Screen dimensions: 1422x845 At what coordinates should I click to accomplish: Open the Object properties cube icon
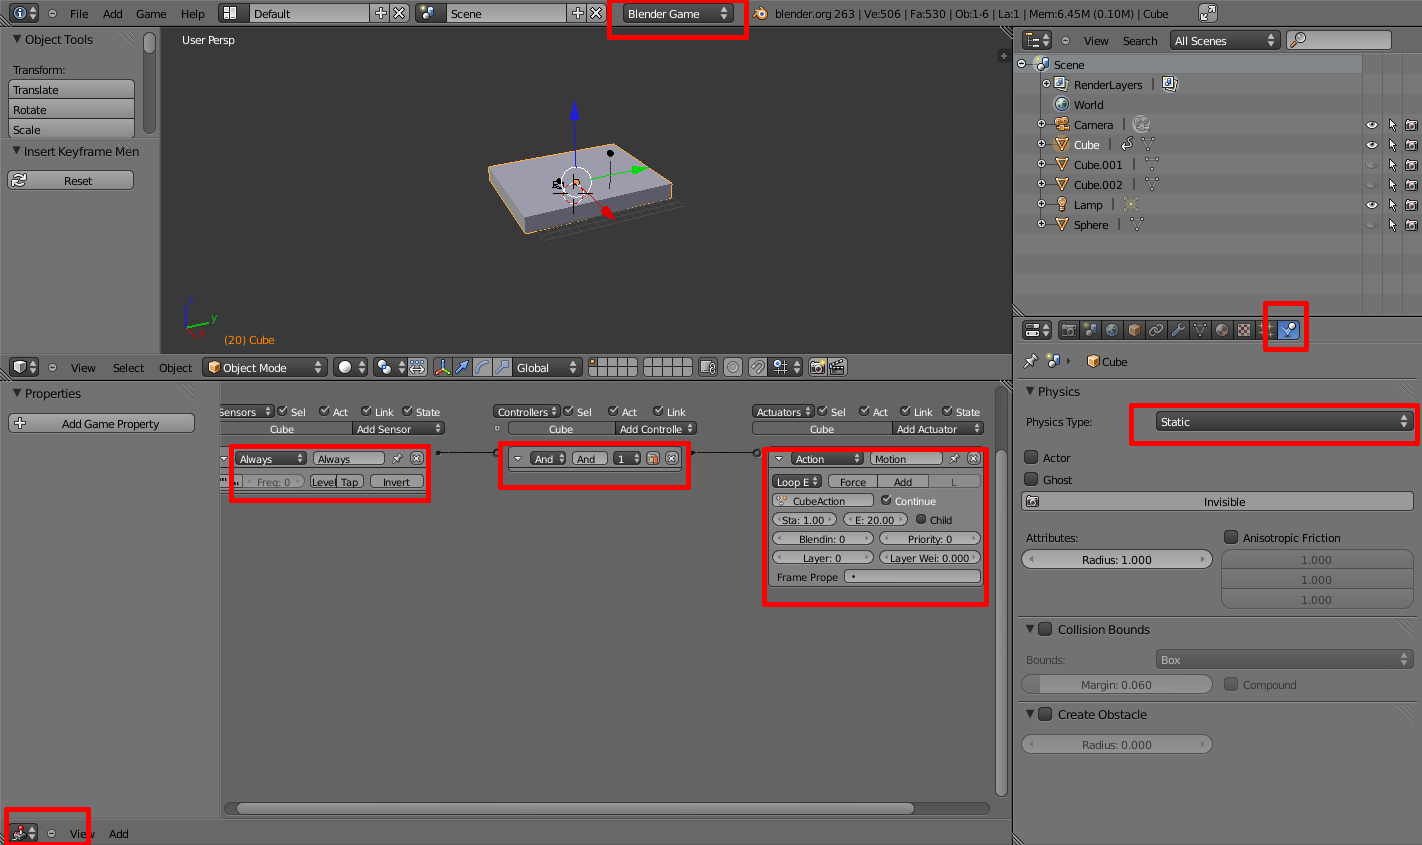1134,330
